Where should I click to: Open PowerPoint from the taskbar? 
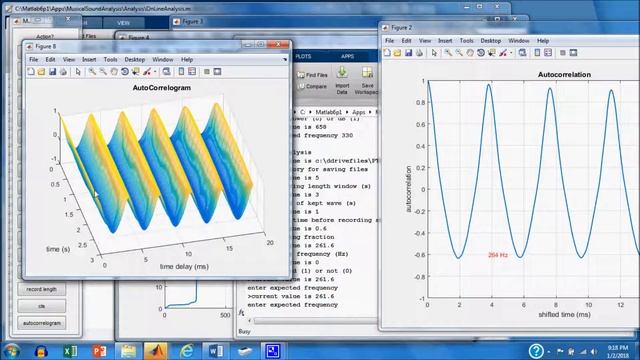coord(99,351)
